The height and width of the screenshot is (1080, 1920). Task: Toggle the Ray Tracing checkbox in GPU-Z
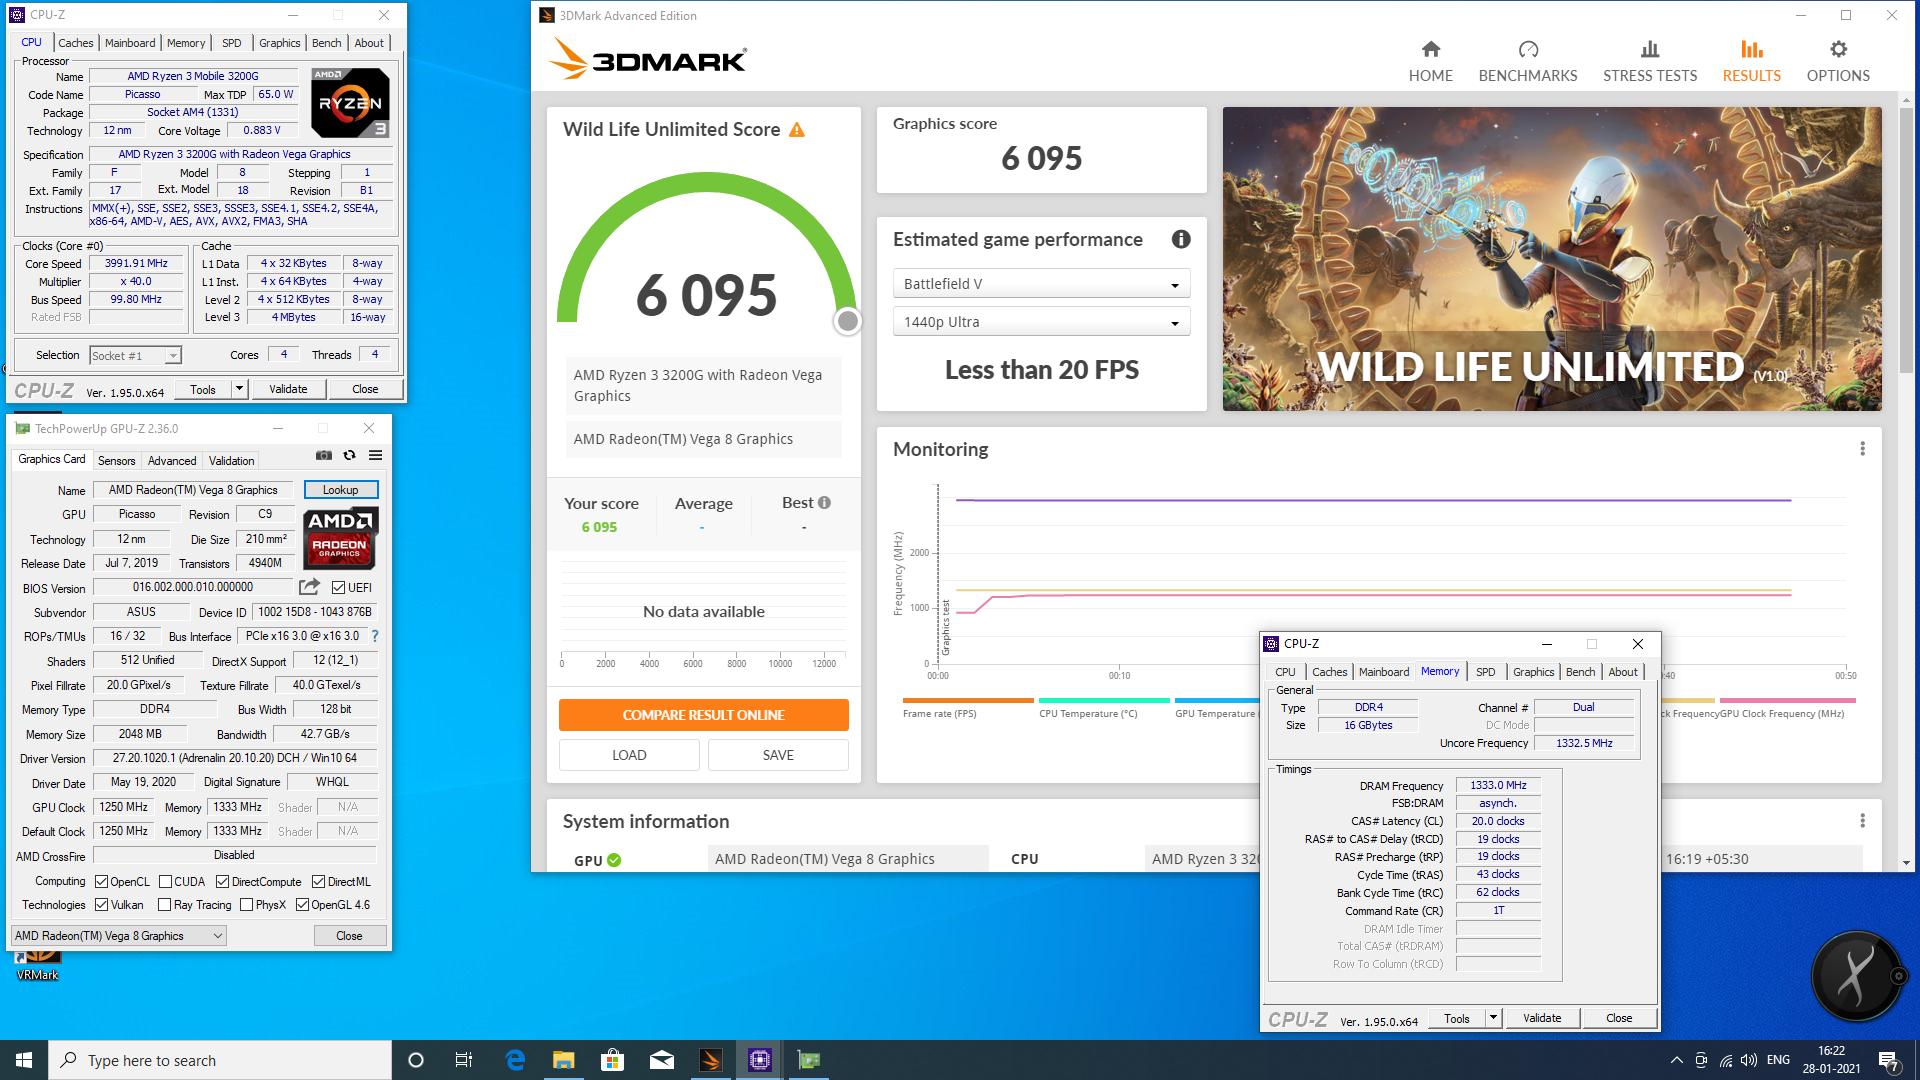[165, 905]
